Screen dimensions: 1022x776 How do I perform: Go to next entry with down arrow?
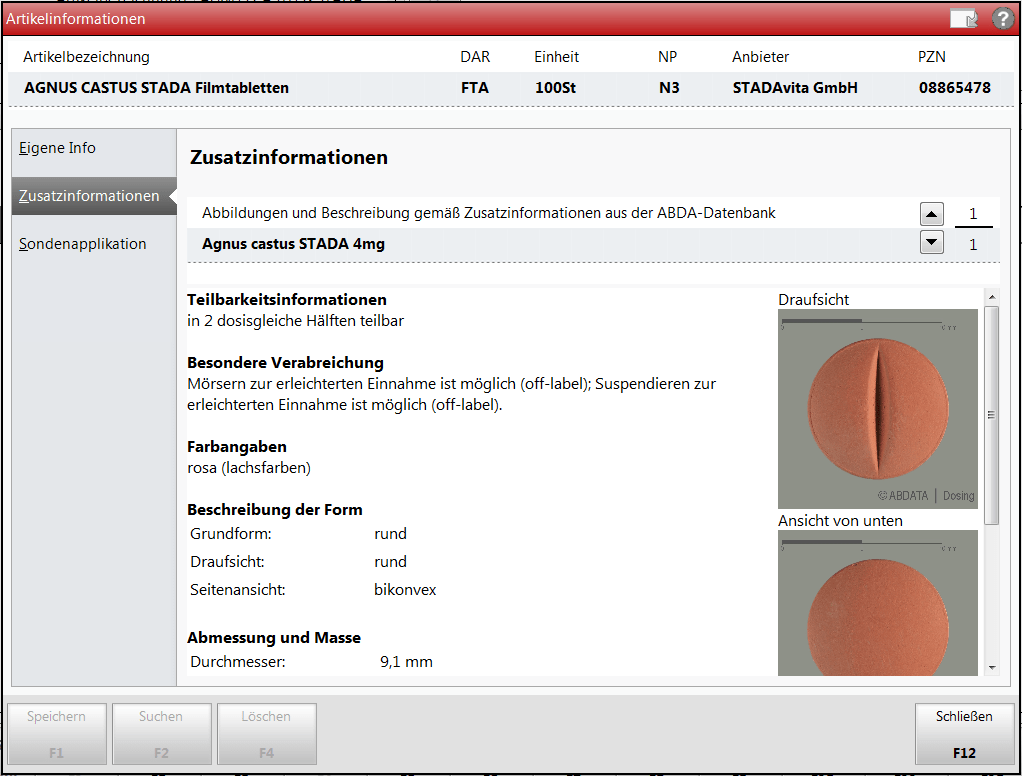coord(932,243)
